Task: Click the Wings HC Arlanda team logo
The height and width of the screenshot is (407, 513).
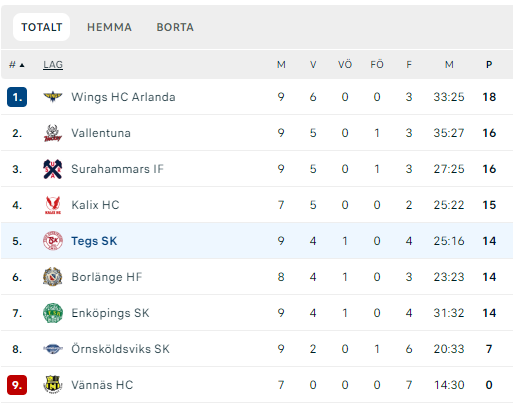Action: coord(53,97)
